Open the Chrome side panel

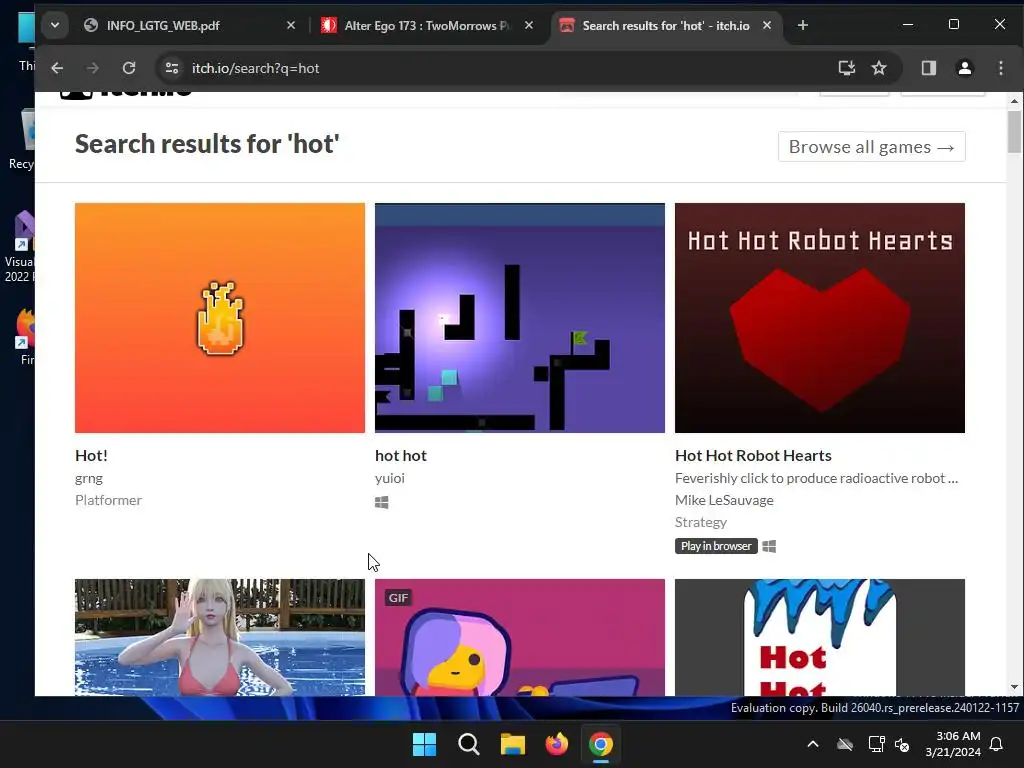click(929, 68)
